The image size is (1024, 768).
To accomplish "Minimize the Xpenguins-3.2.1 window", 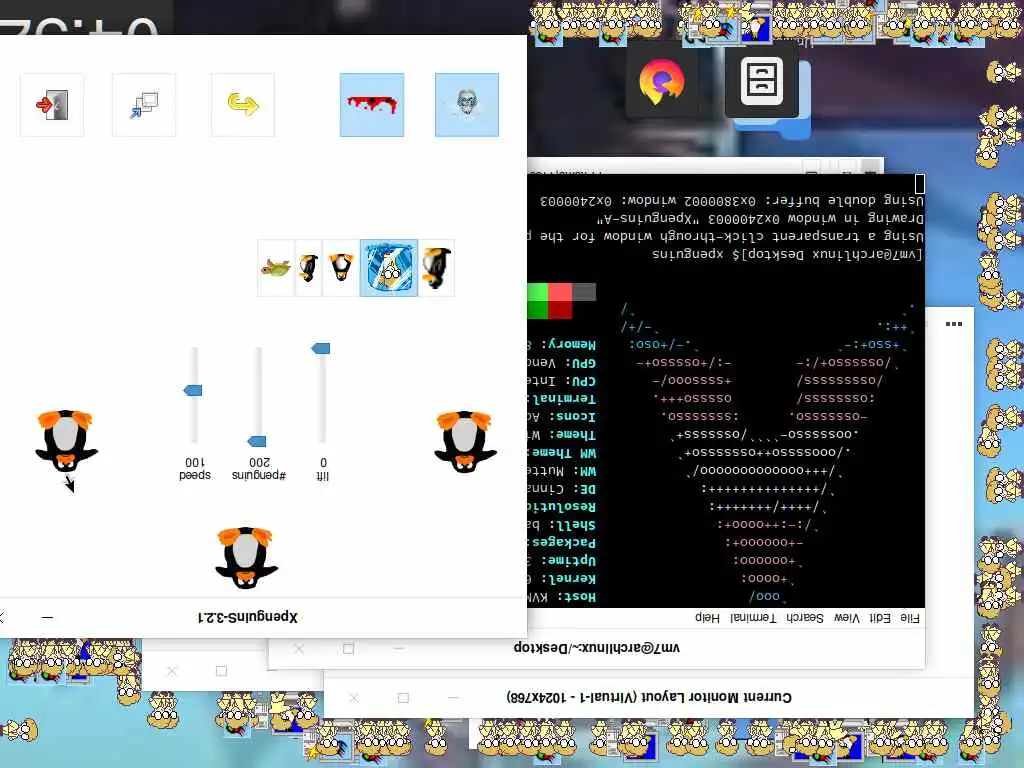I will pyautogui.click(x=47, y=616).
